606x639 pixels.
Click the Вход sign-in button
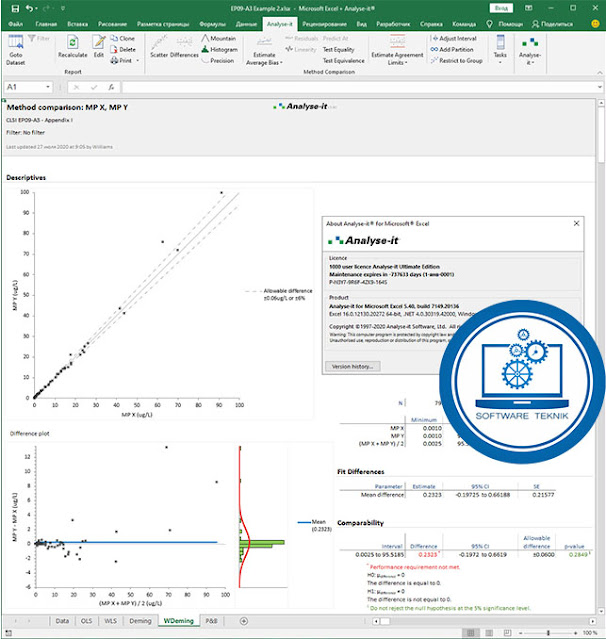click(501, 8)
